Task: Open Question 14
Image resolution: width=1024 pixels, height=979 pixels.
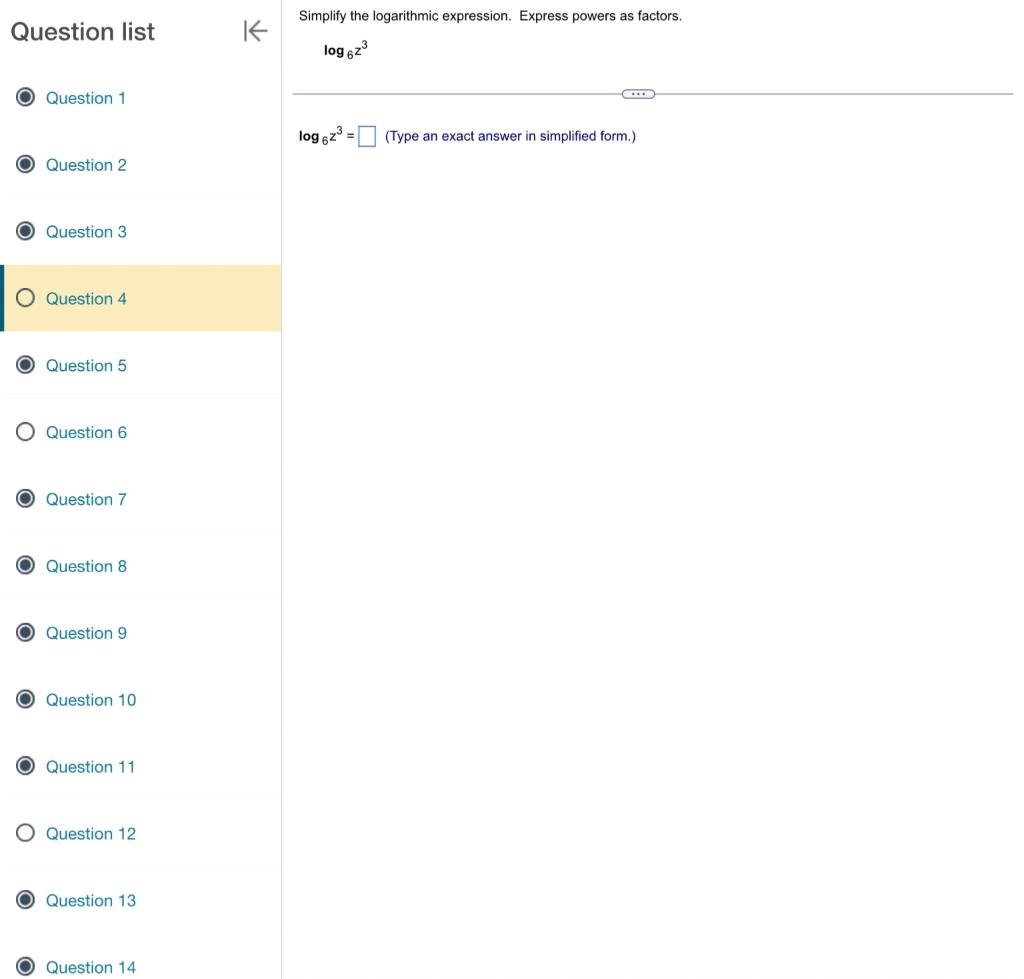Action: click(x=91, y=966)
